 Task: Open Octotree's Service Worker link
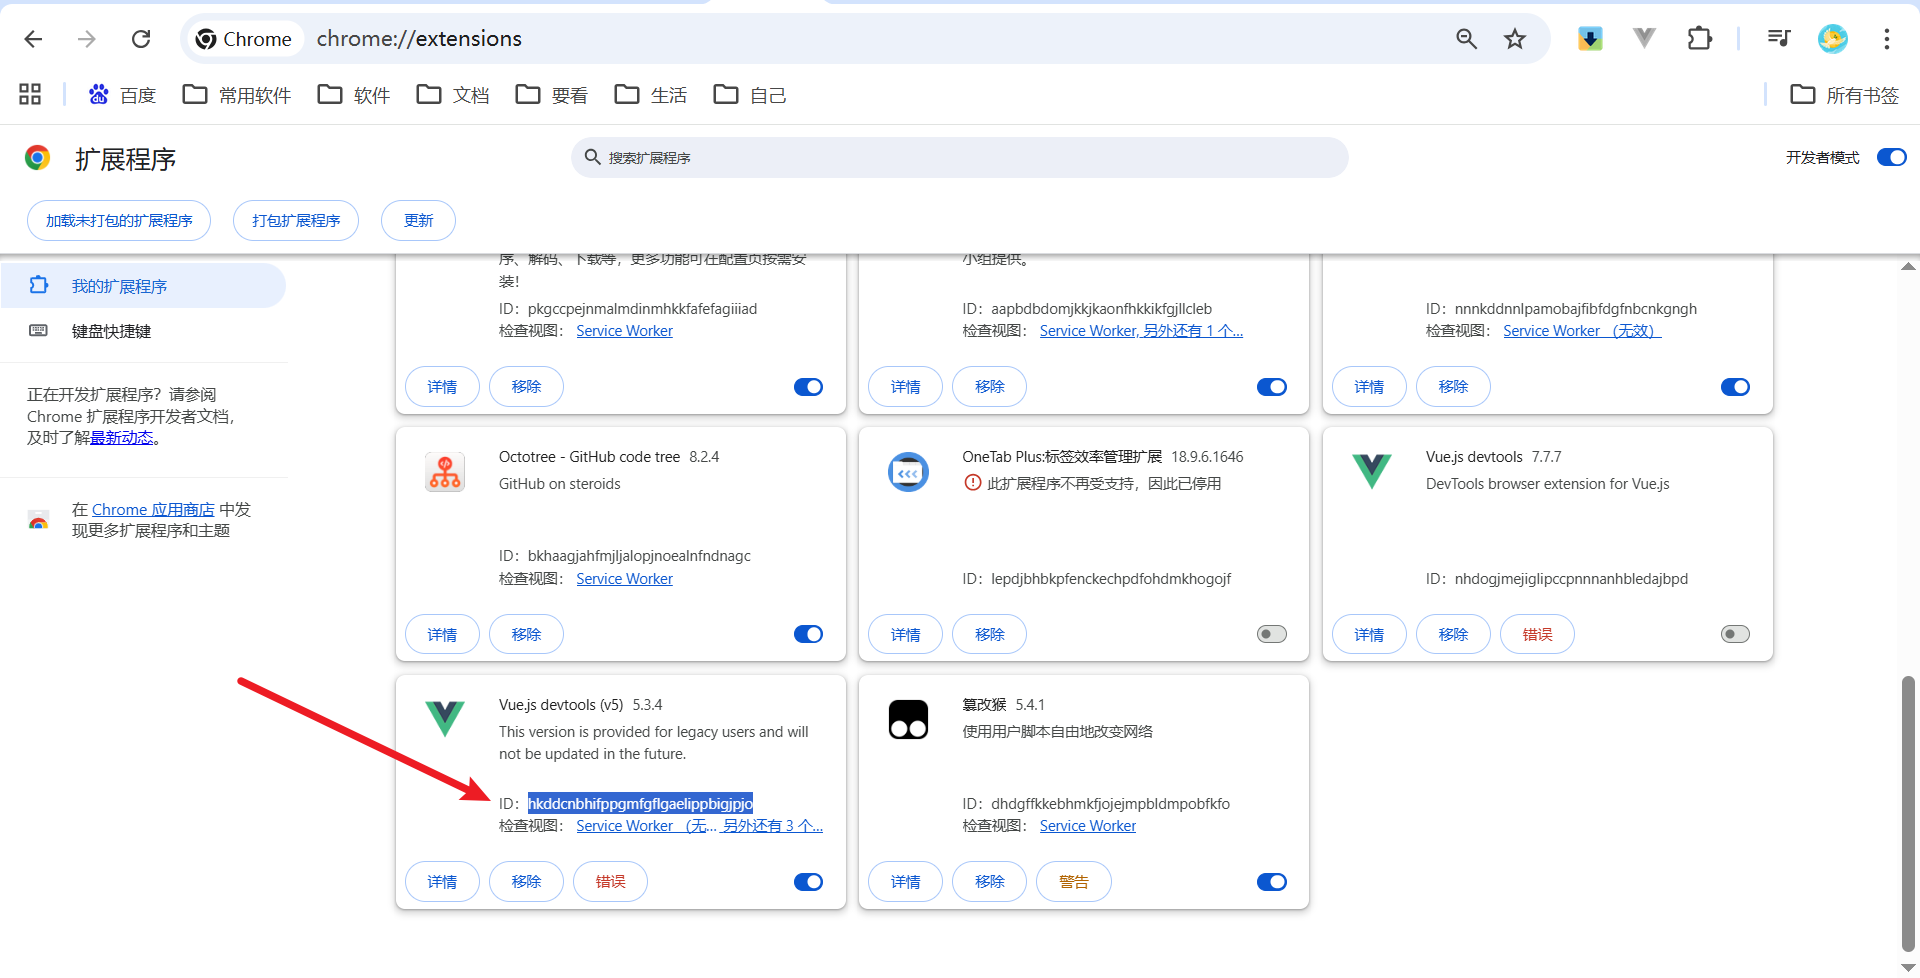click(624, 579)
